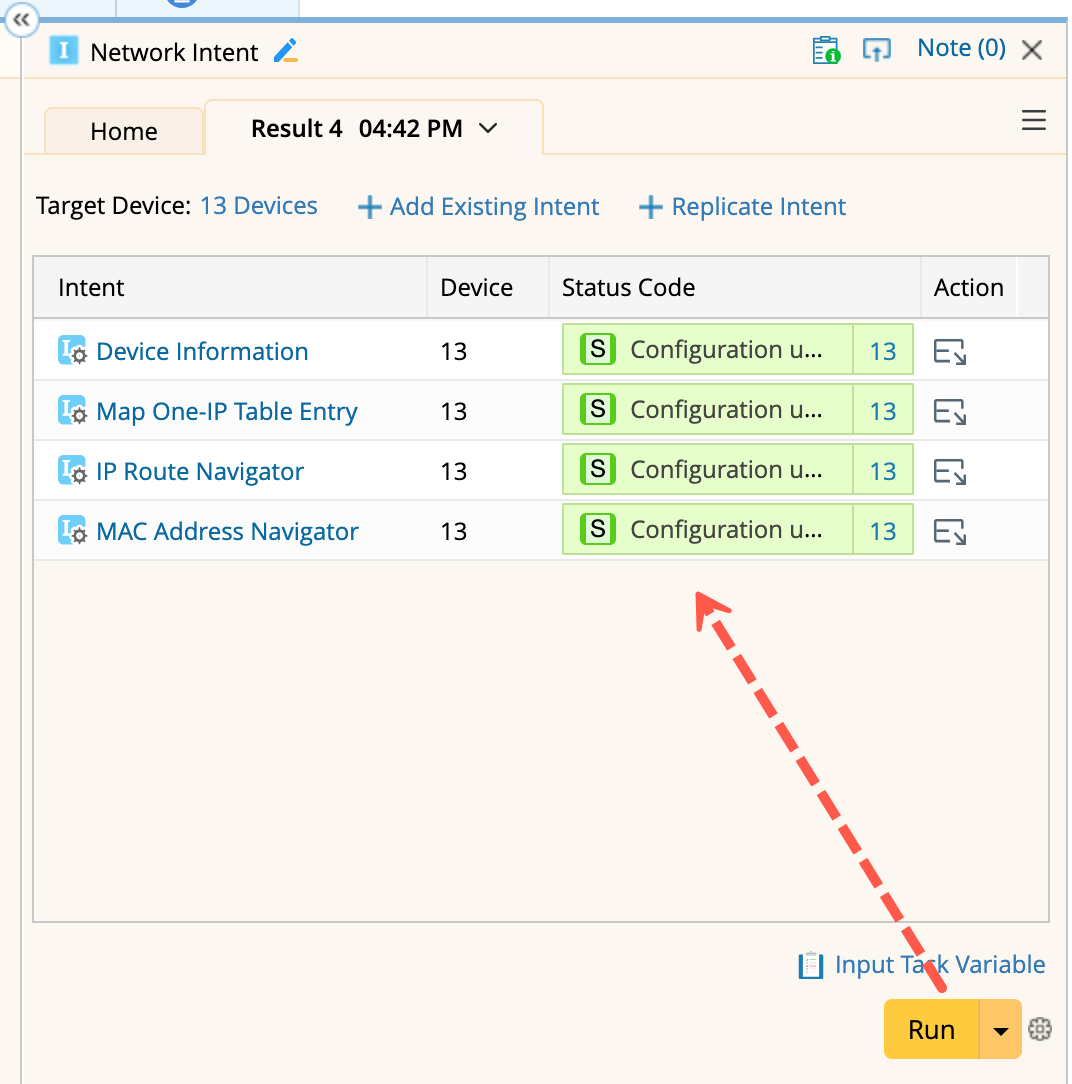Click the status code for Device Information
The image size is (1072, 1084).
708,349
